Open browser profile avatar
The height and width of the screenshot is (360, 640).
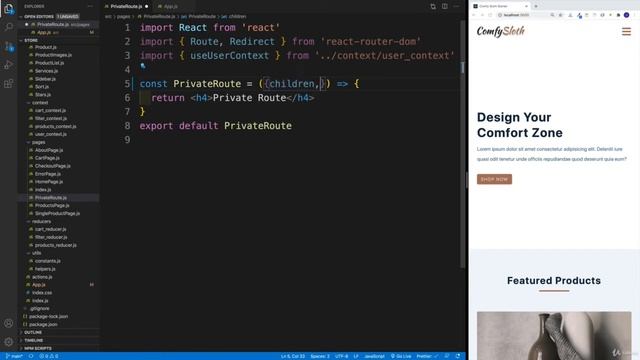click(x=627, y=15)
